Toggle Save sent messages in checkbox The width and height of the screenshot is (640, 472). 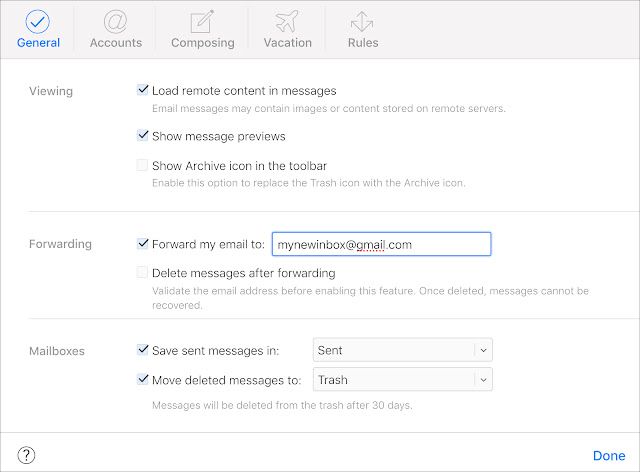click(142, 350)
